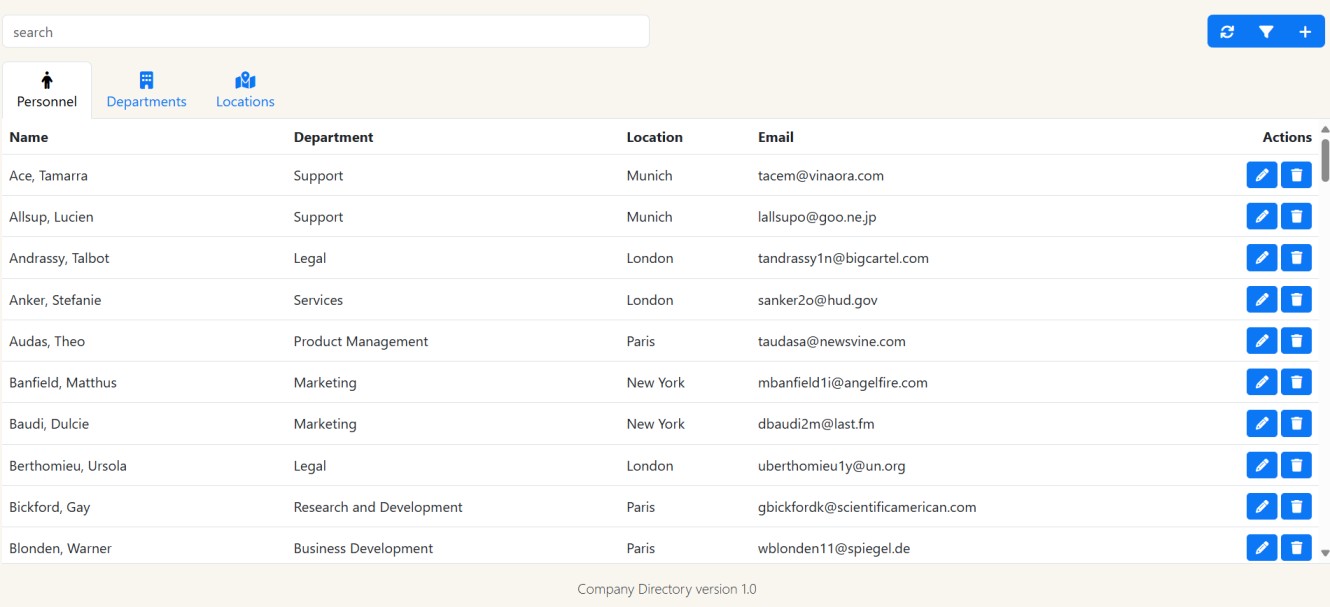Screen dimensions: 1330x607
Task: Click the refresh icon in the toolbar
Action: click(x=1228, y=31)
